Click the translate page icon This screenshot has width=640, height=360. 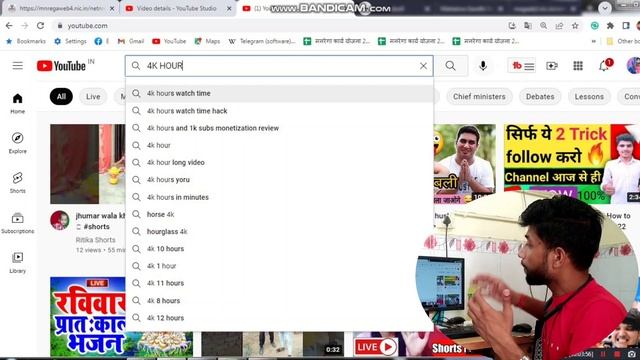[x=528, y=26]
